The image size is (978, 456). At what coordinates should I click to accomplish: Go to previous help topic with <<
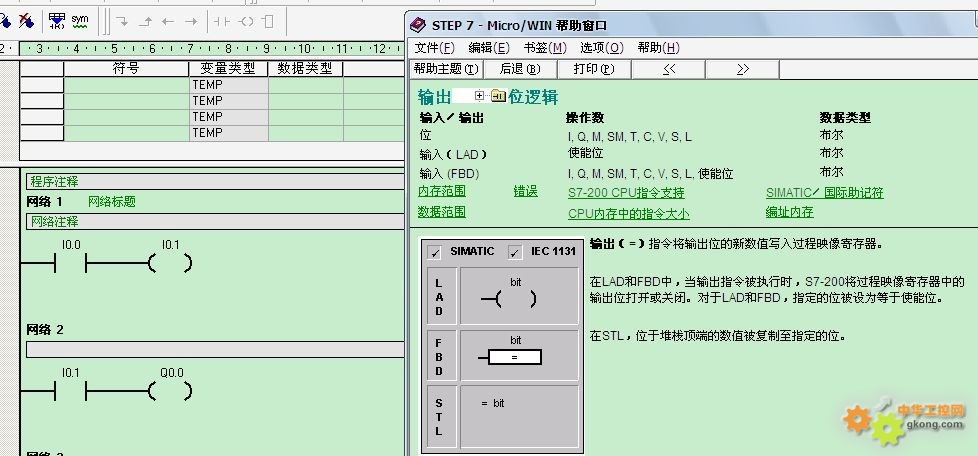[x=669, y=69]
